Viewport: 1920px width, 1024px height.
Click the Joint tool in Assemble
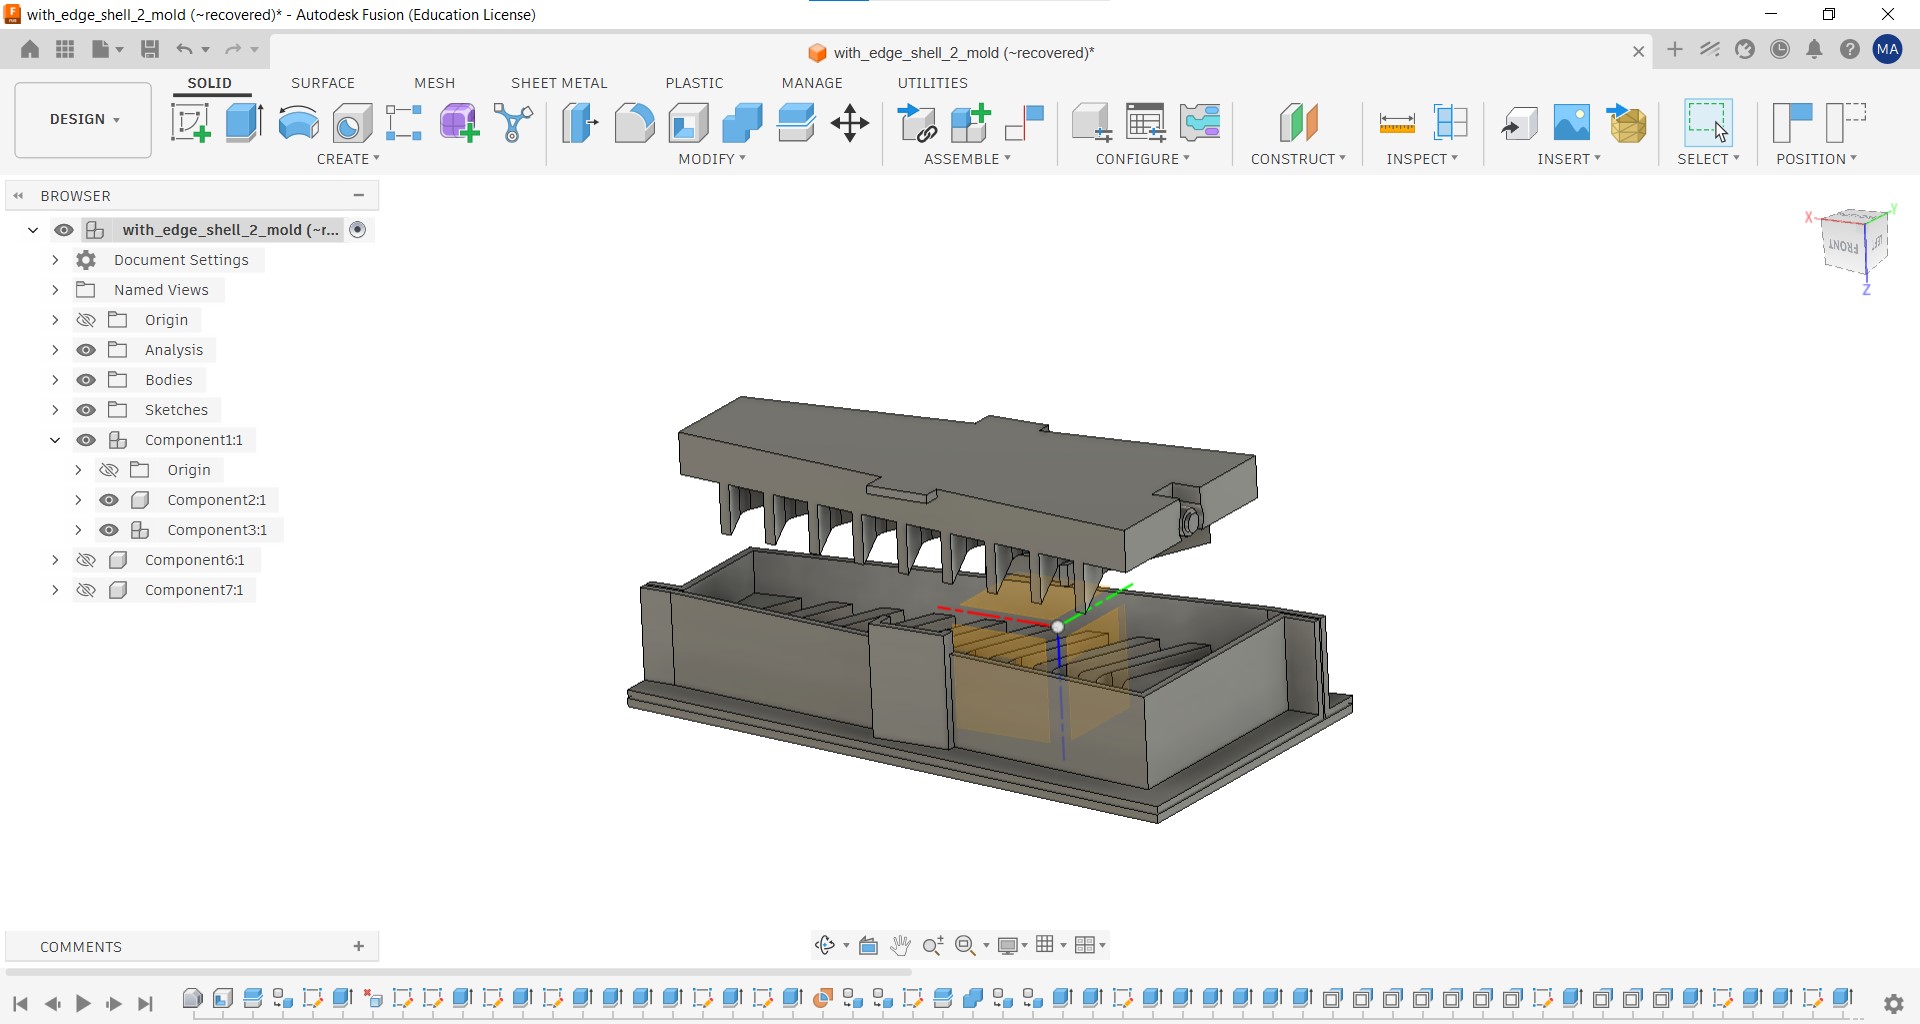click(x=1024, y=123)
